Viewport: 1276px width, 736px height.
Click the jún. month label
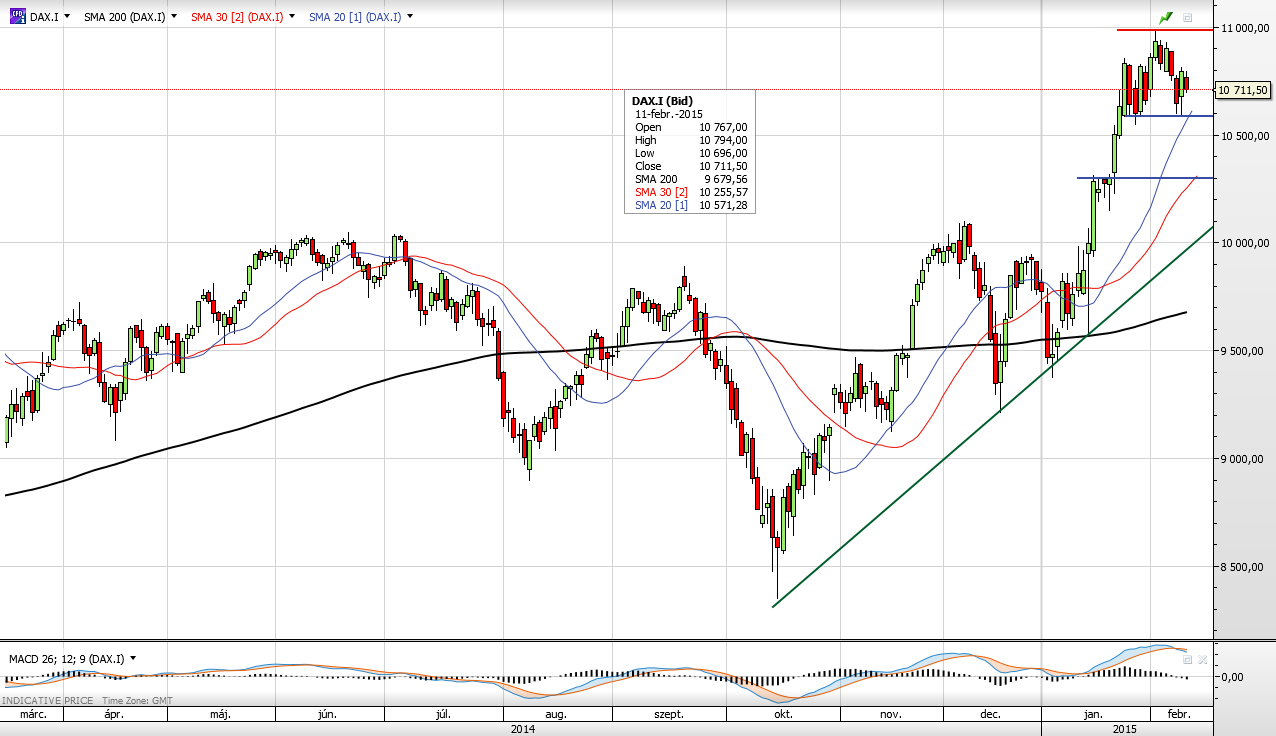[326, 715]
